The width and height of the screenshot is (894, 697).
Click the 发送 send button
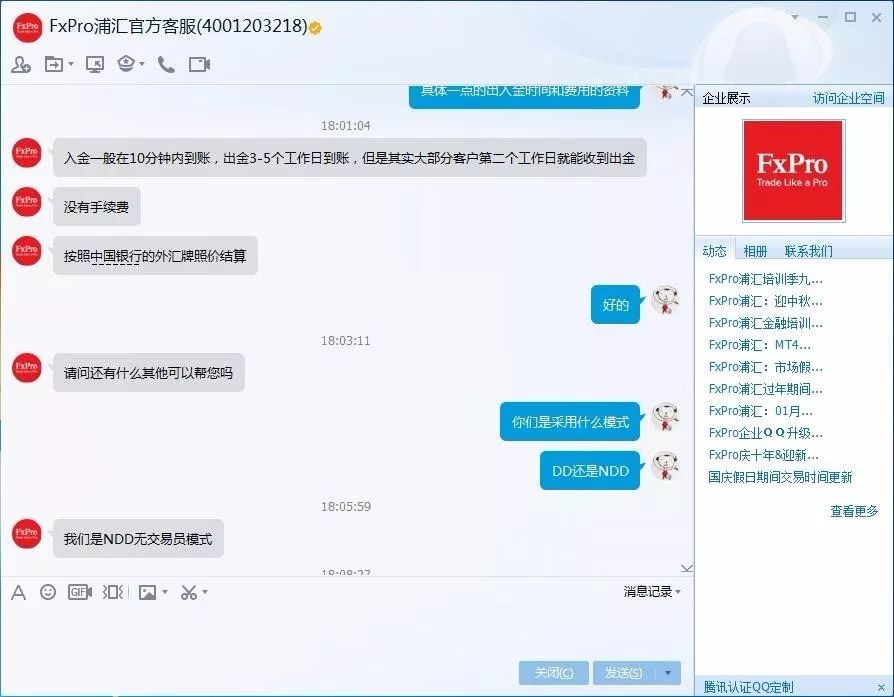(x=620, y=673)
